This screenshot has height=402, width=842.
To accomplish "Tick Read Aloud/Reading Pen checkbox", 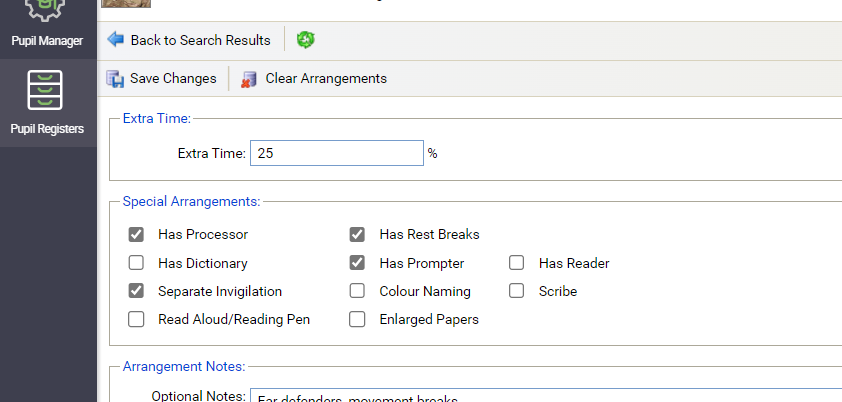I will coord(136,320).
